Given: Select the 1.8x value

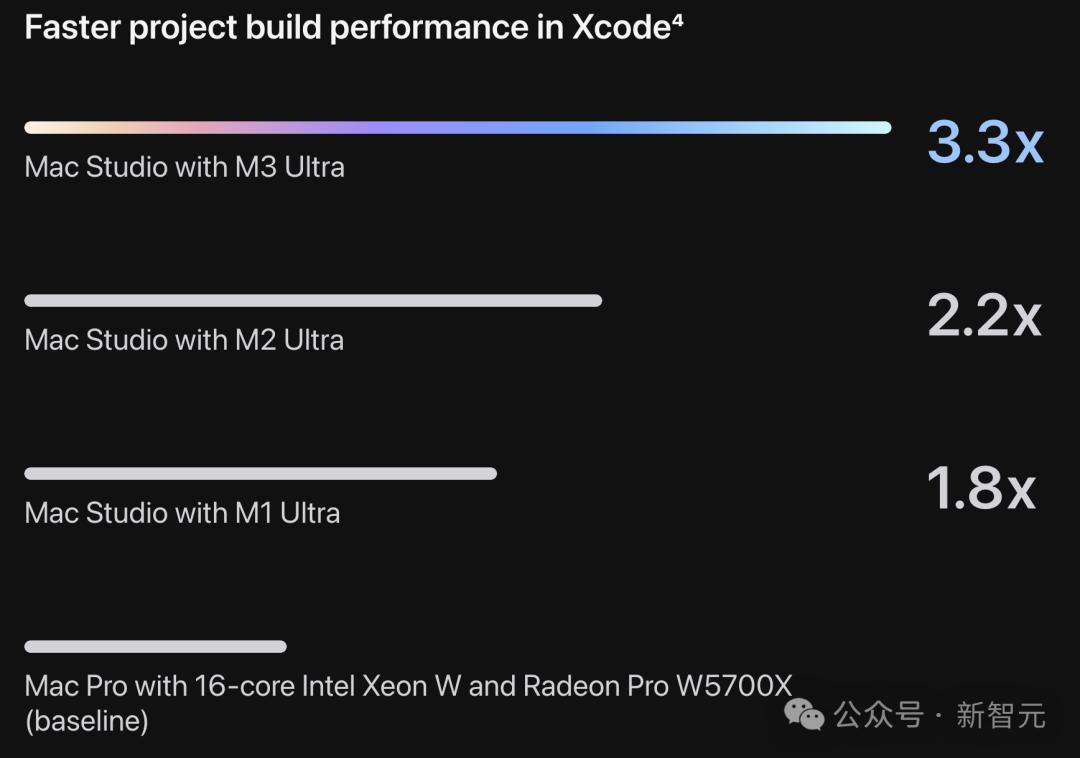Looking at the screenshot, I should pos(980,489).
